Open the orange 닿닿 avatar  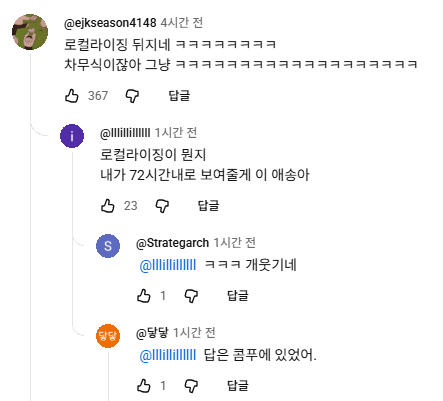[x=108, y=336]
